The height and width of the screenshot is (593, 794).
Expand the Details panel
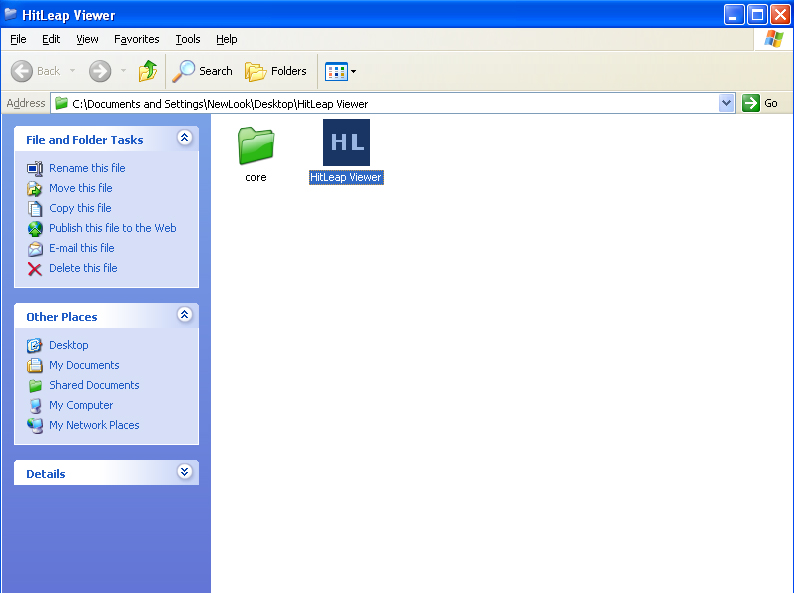(x=185, y=472)
